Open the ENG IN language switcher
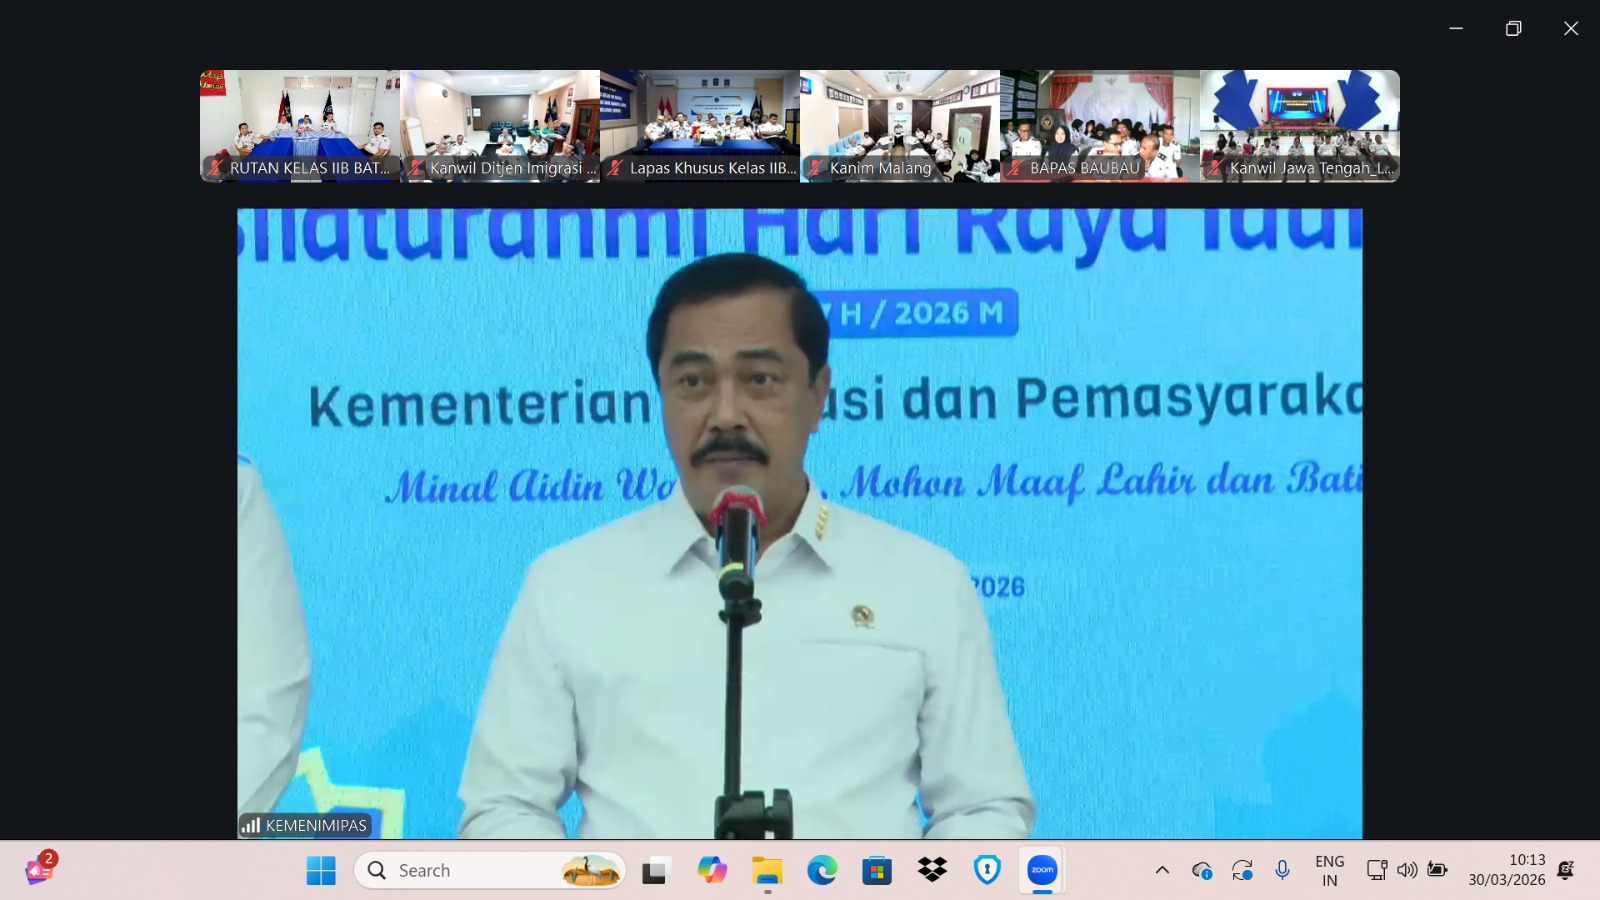The height and width of the screenshot is (900, 1600). tap(1329, 870)
